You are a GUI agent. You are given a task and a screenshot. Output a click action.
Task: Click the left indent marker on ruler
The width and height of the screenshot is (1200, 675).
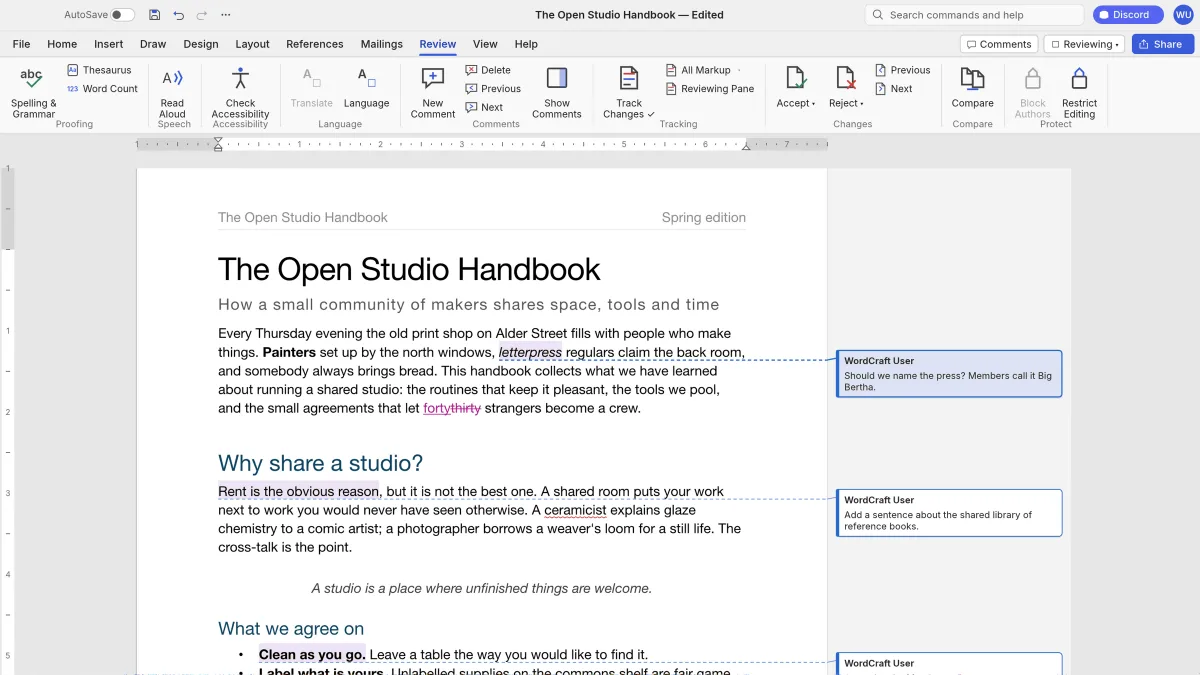[218, 145]
